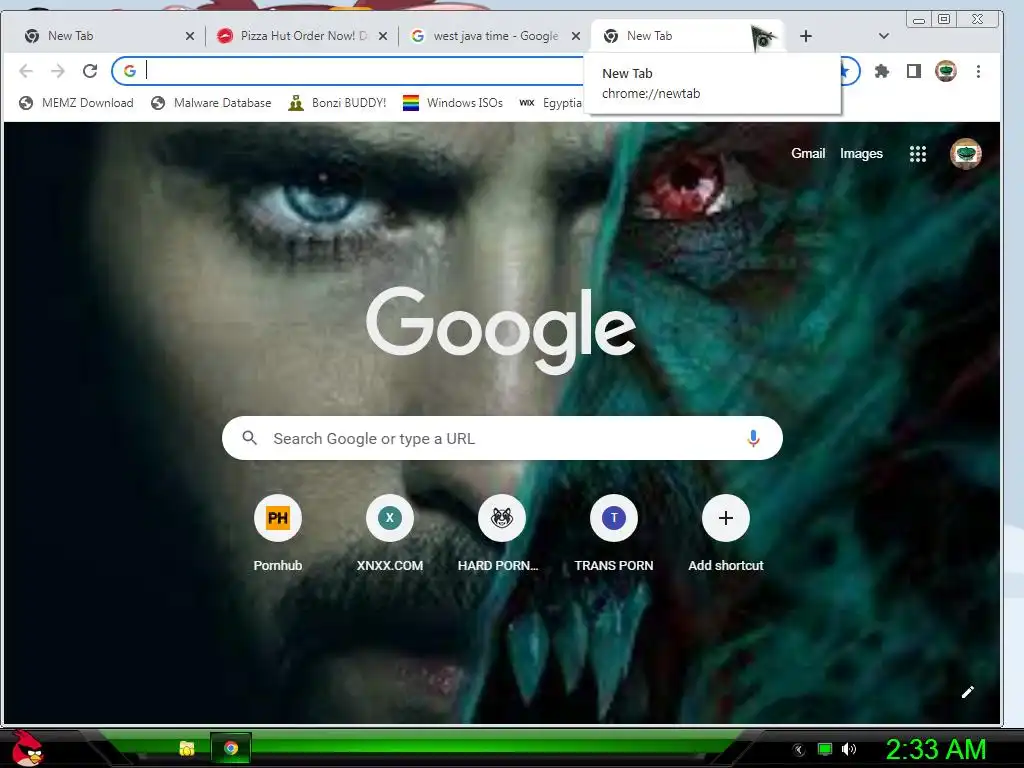1024x768 pixels.
Task: Open a new tab with the plus button
Action: pos(806,36)
